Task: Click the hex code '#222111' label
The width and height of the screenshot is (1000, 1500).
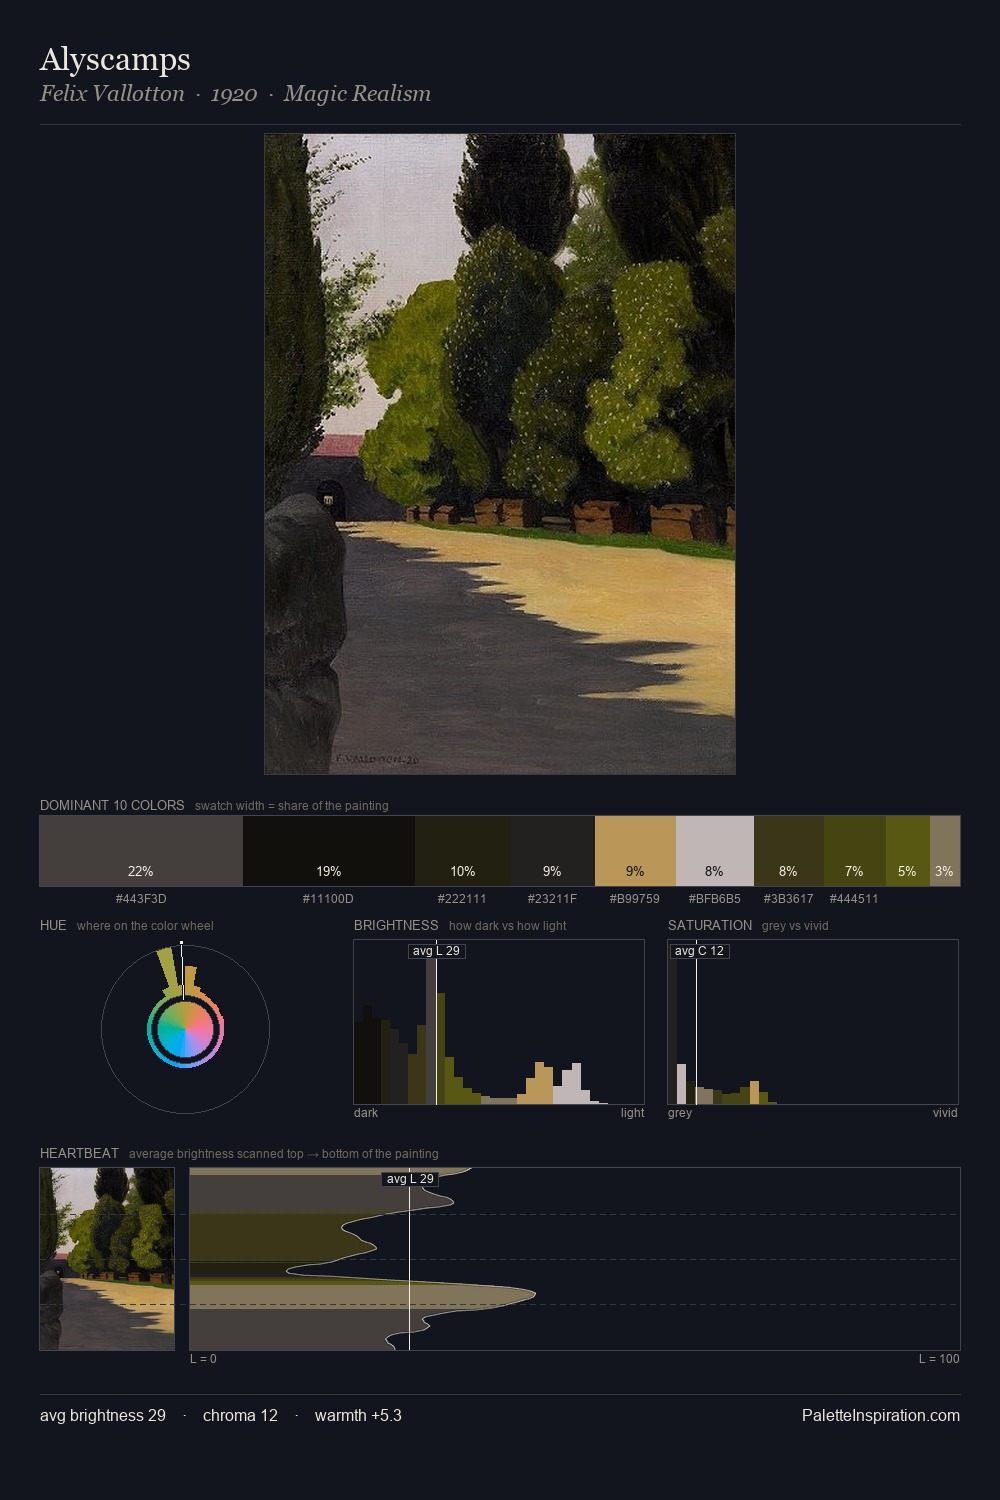Action: pos(462,899)
